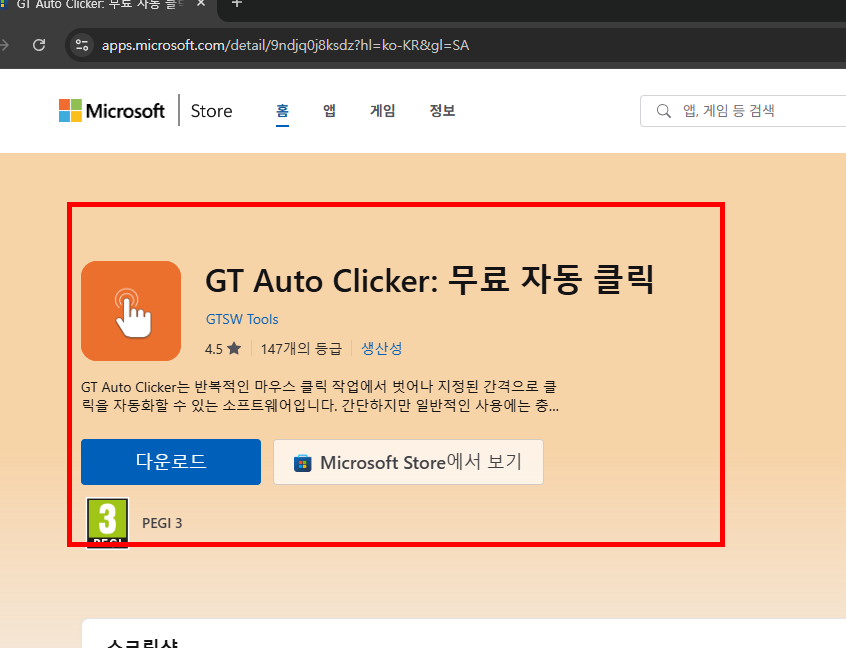The width and height of the screenshot is (846, 648).
Task: Focus the 앱, 게임 등 검색 field
Action: click(x=743, y=111)
